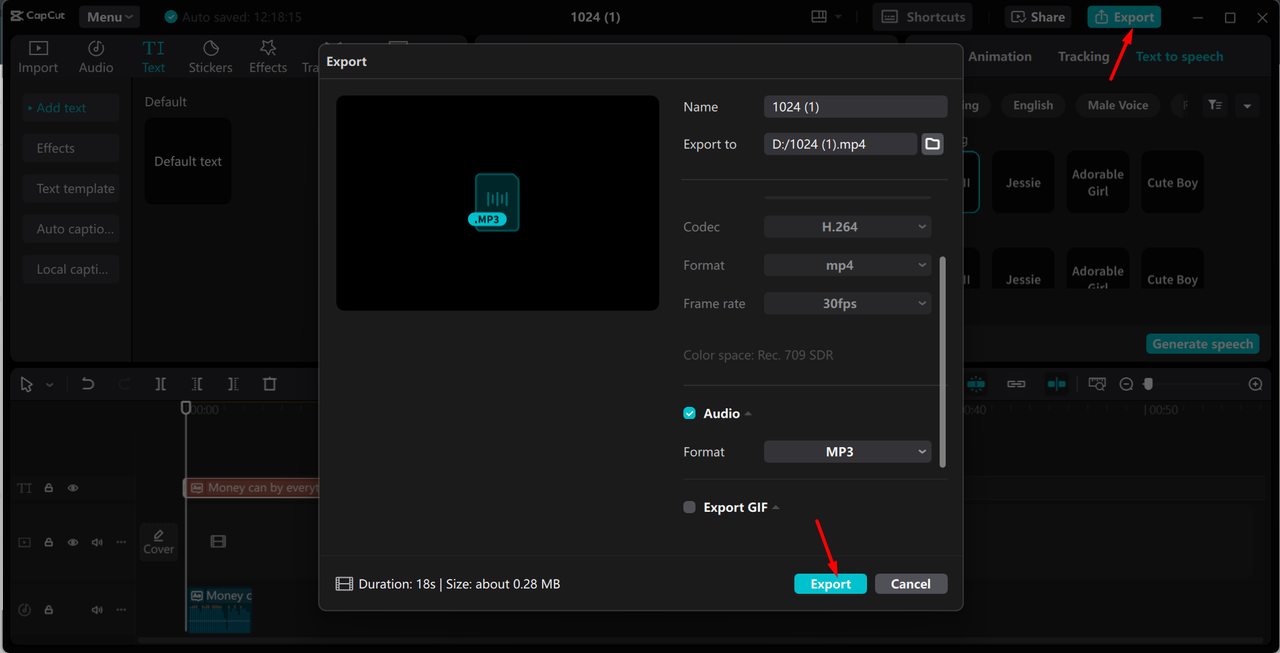Click the MP3 file icon in export preview
Image resolution: width=1280 pixels, height=653 pixels.
pos(495,202)
